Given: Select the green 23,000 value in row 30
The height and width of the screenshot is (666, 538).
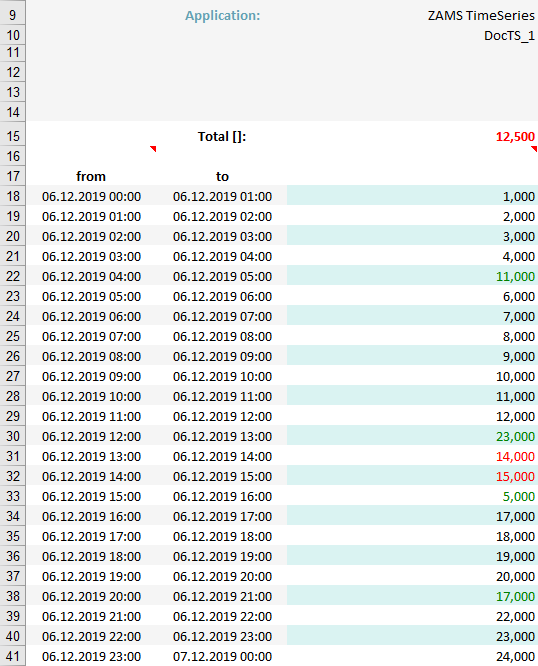Looking at the screenshot, I should 515,437.
